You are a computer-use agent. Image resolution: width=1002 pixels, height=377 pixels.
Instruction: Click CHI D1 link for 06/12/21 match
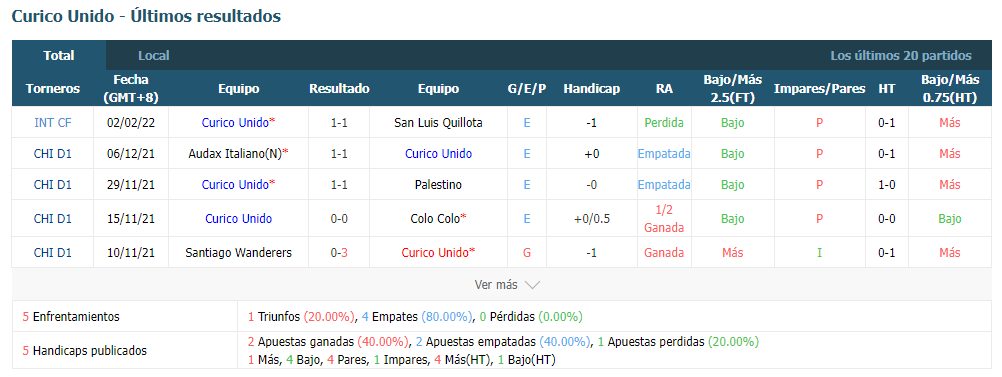52,153
